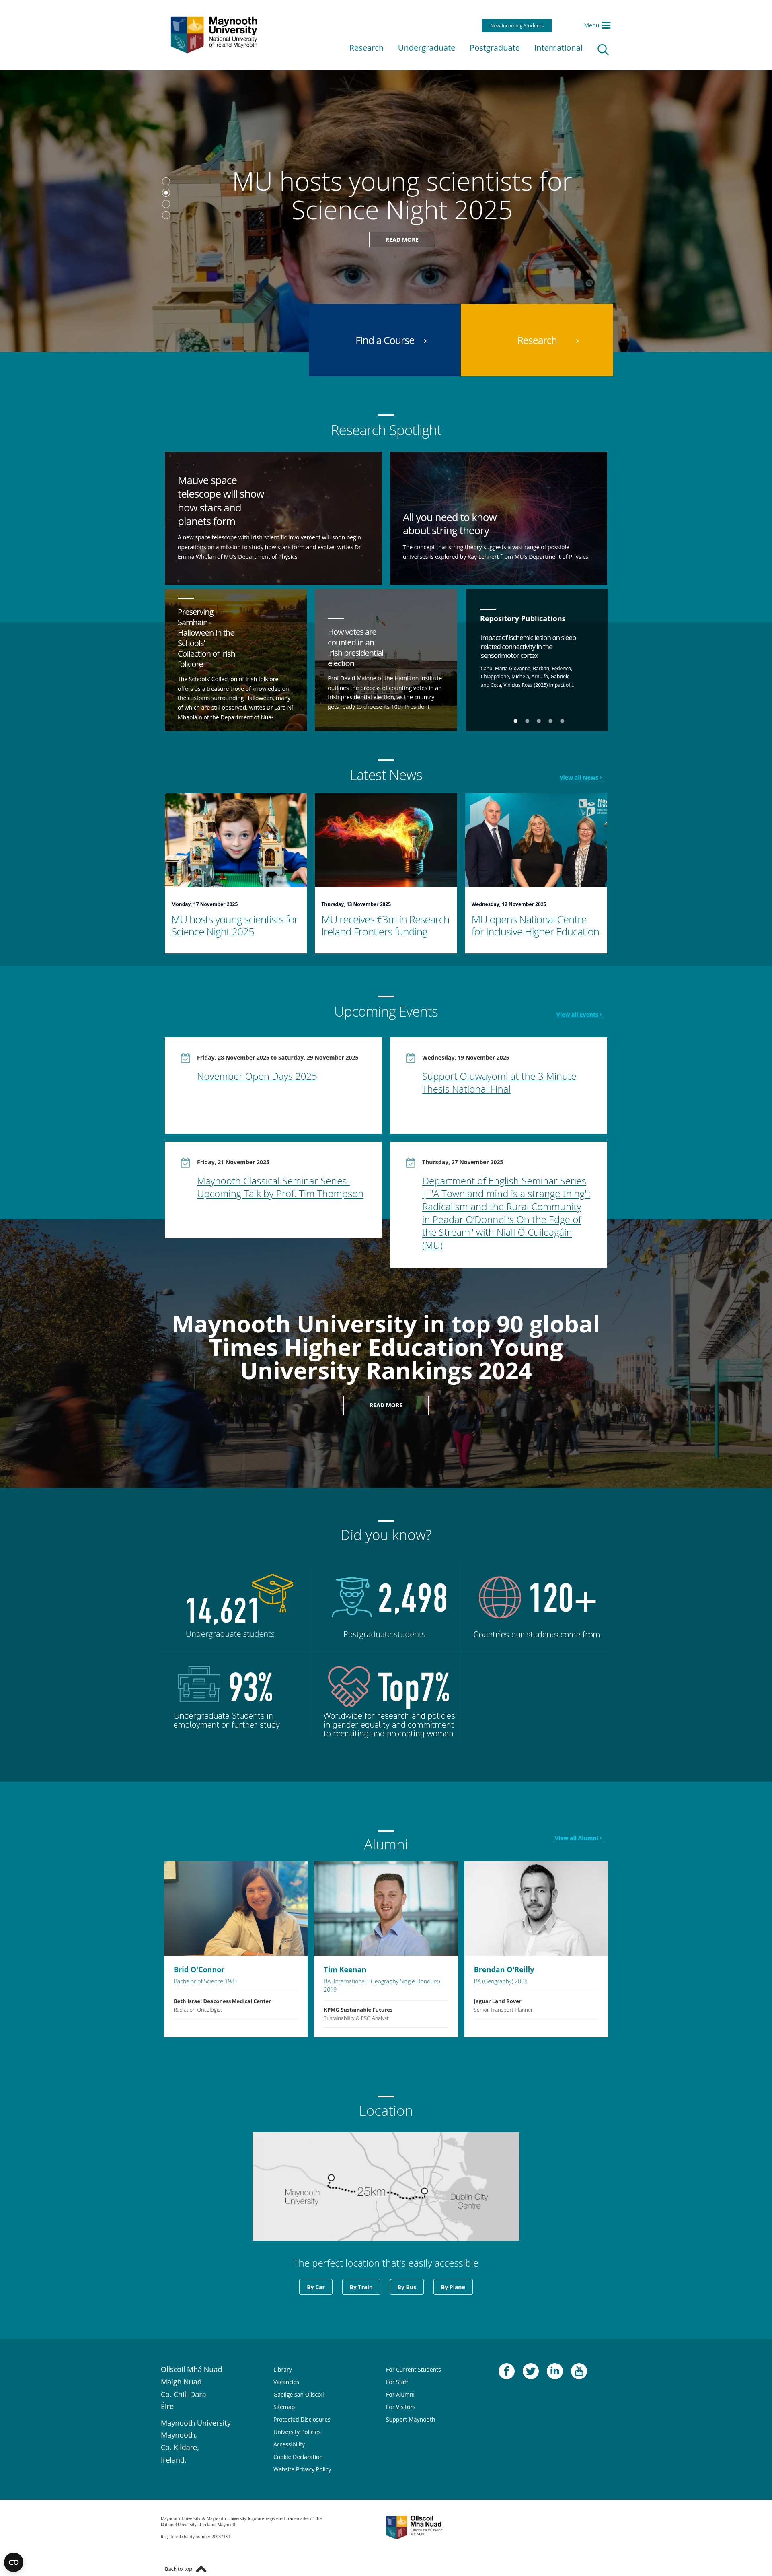Viewport: 772px width, 2576px height.
Task: Select the fourth hero carousel dot
Action: (x=166, y=215)
